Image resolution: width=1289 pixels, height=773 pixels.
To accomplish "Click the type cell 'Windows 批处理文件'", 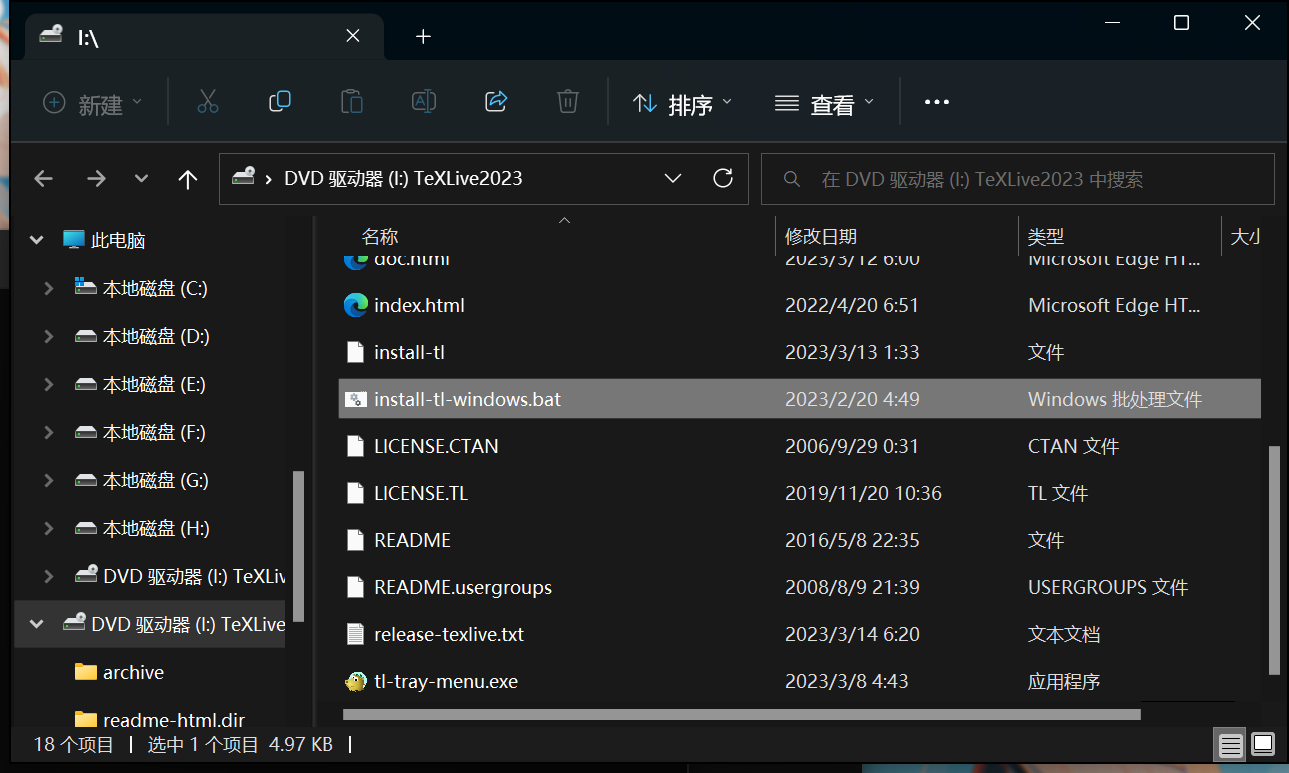I will click(x=1115, y=399).
